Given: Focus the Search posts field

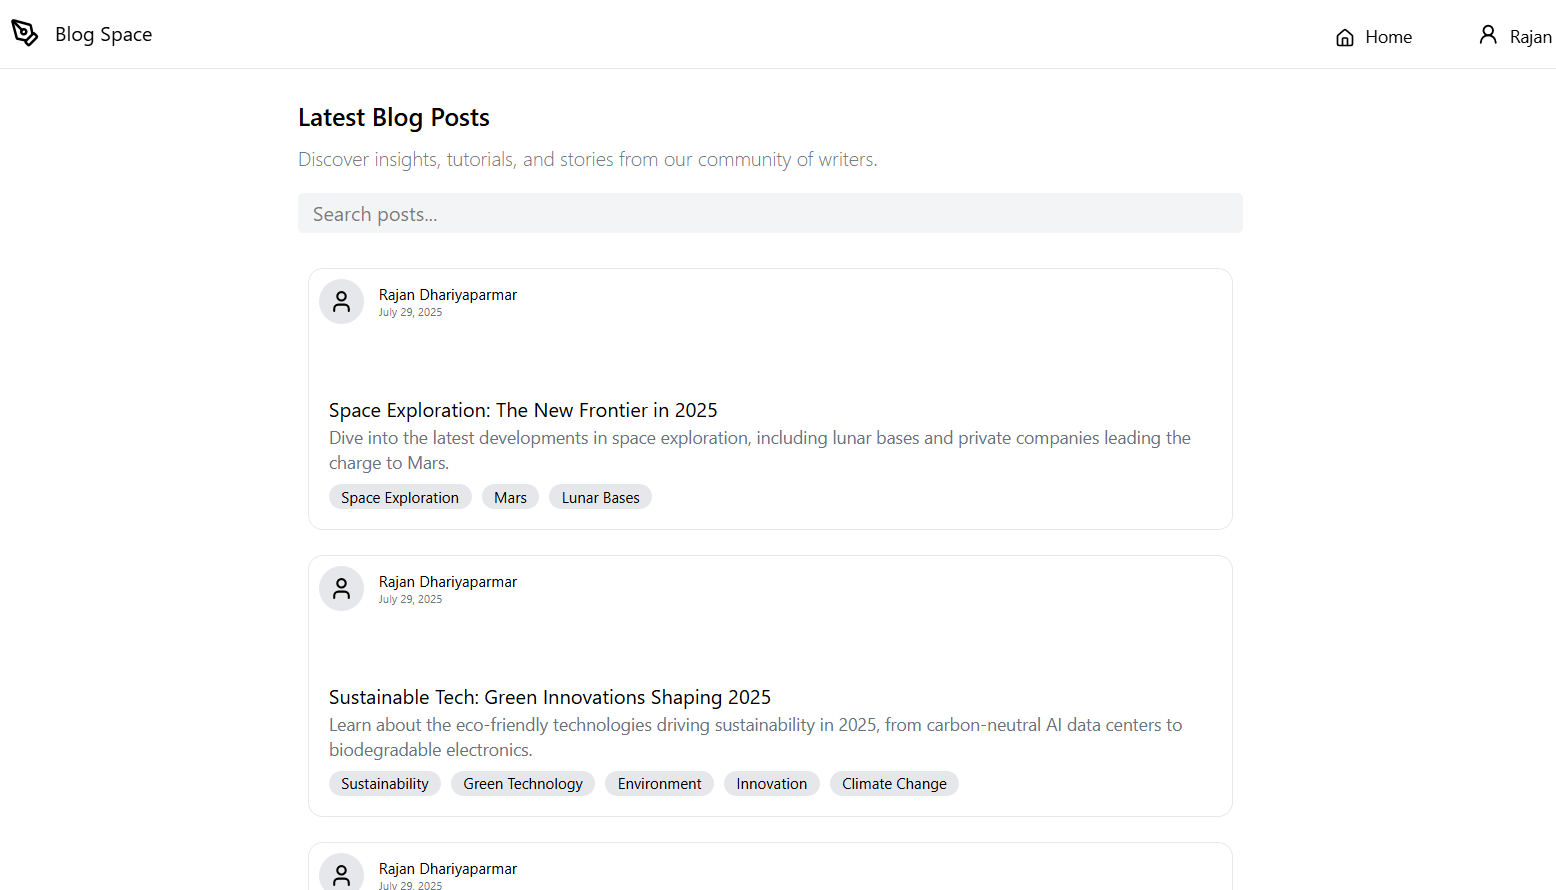Looking at the screenshot, I should 770,213.
